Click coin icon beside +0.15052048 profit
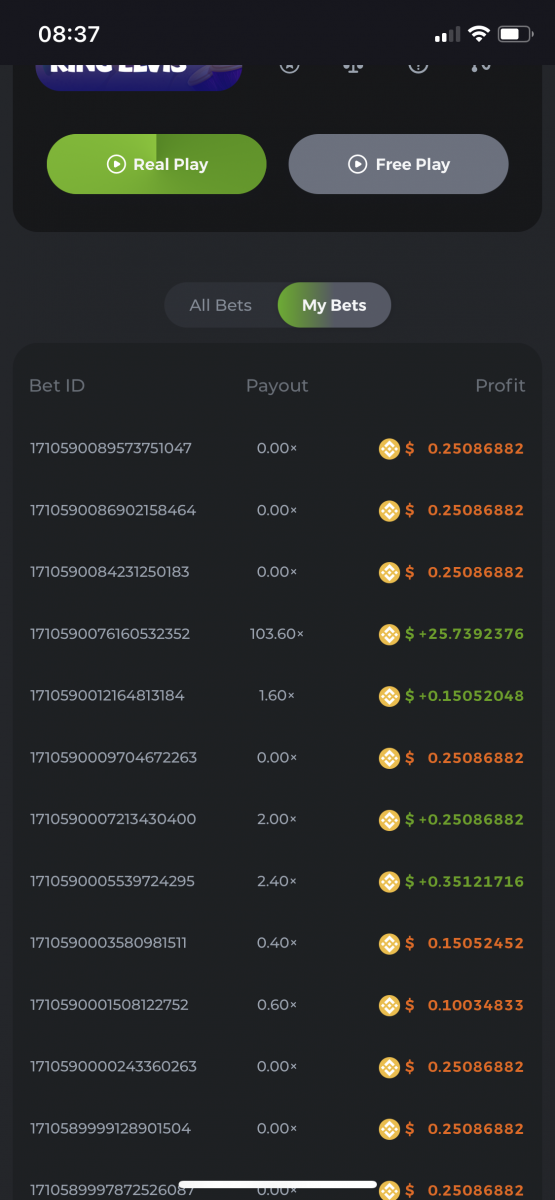Viewport: 555px width, 1200px height. [x=389, y=696]
